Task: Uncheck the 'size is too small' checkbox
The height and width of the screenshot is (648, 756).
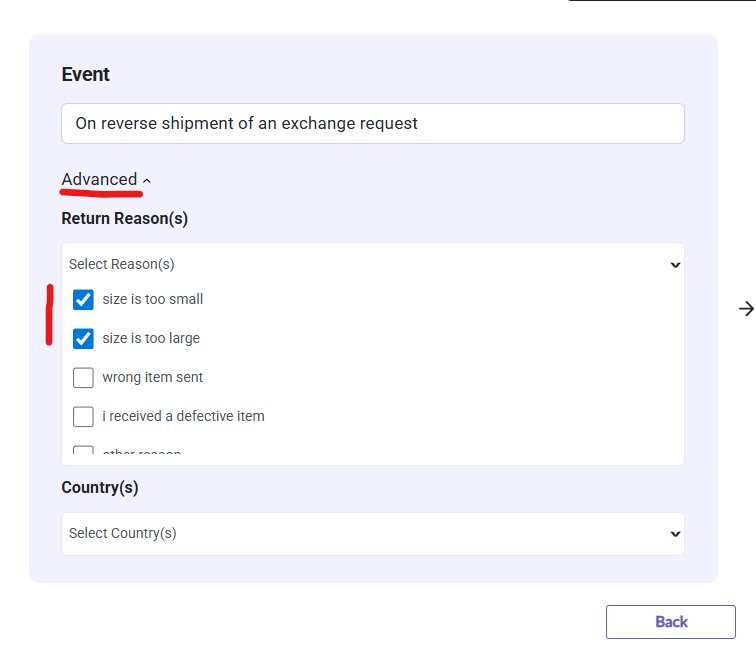Action: click(83, 300)
